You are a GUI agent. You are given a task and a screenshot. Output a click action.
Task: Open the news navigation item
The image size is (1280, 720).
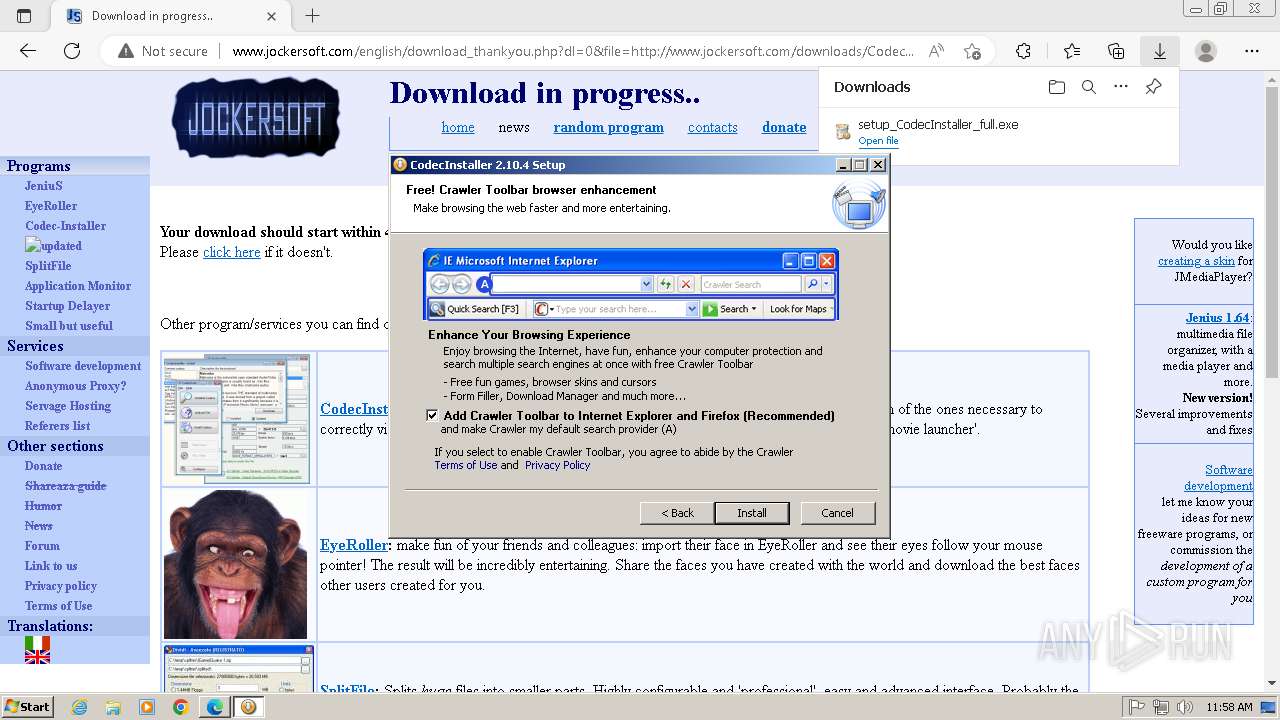tap(514, 127)
